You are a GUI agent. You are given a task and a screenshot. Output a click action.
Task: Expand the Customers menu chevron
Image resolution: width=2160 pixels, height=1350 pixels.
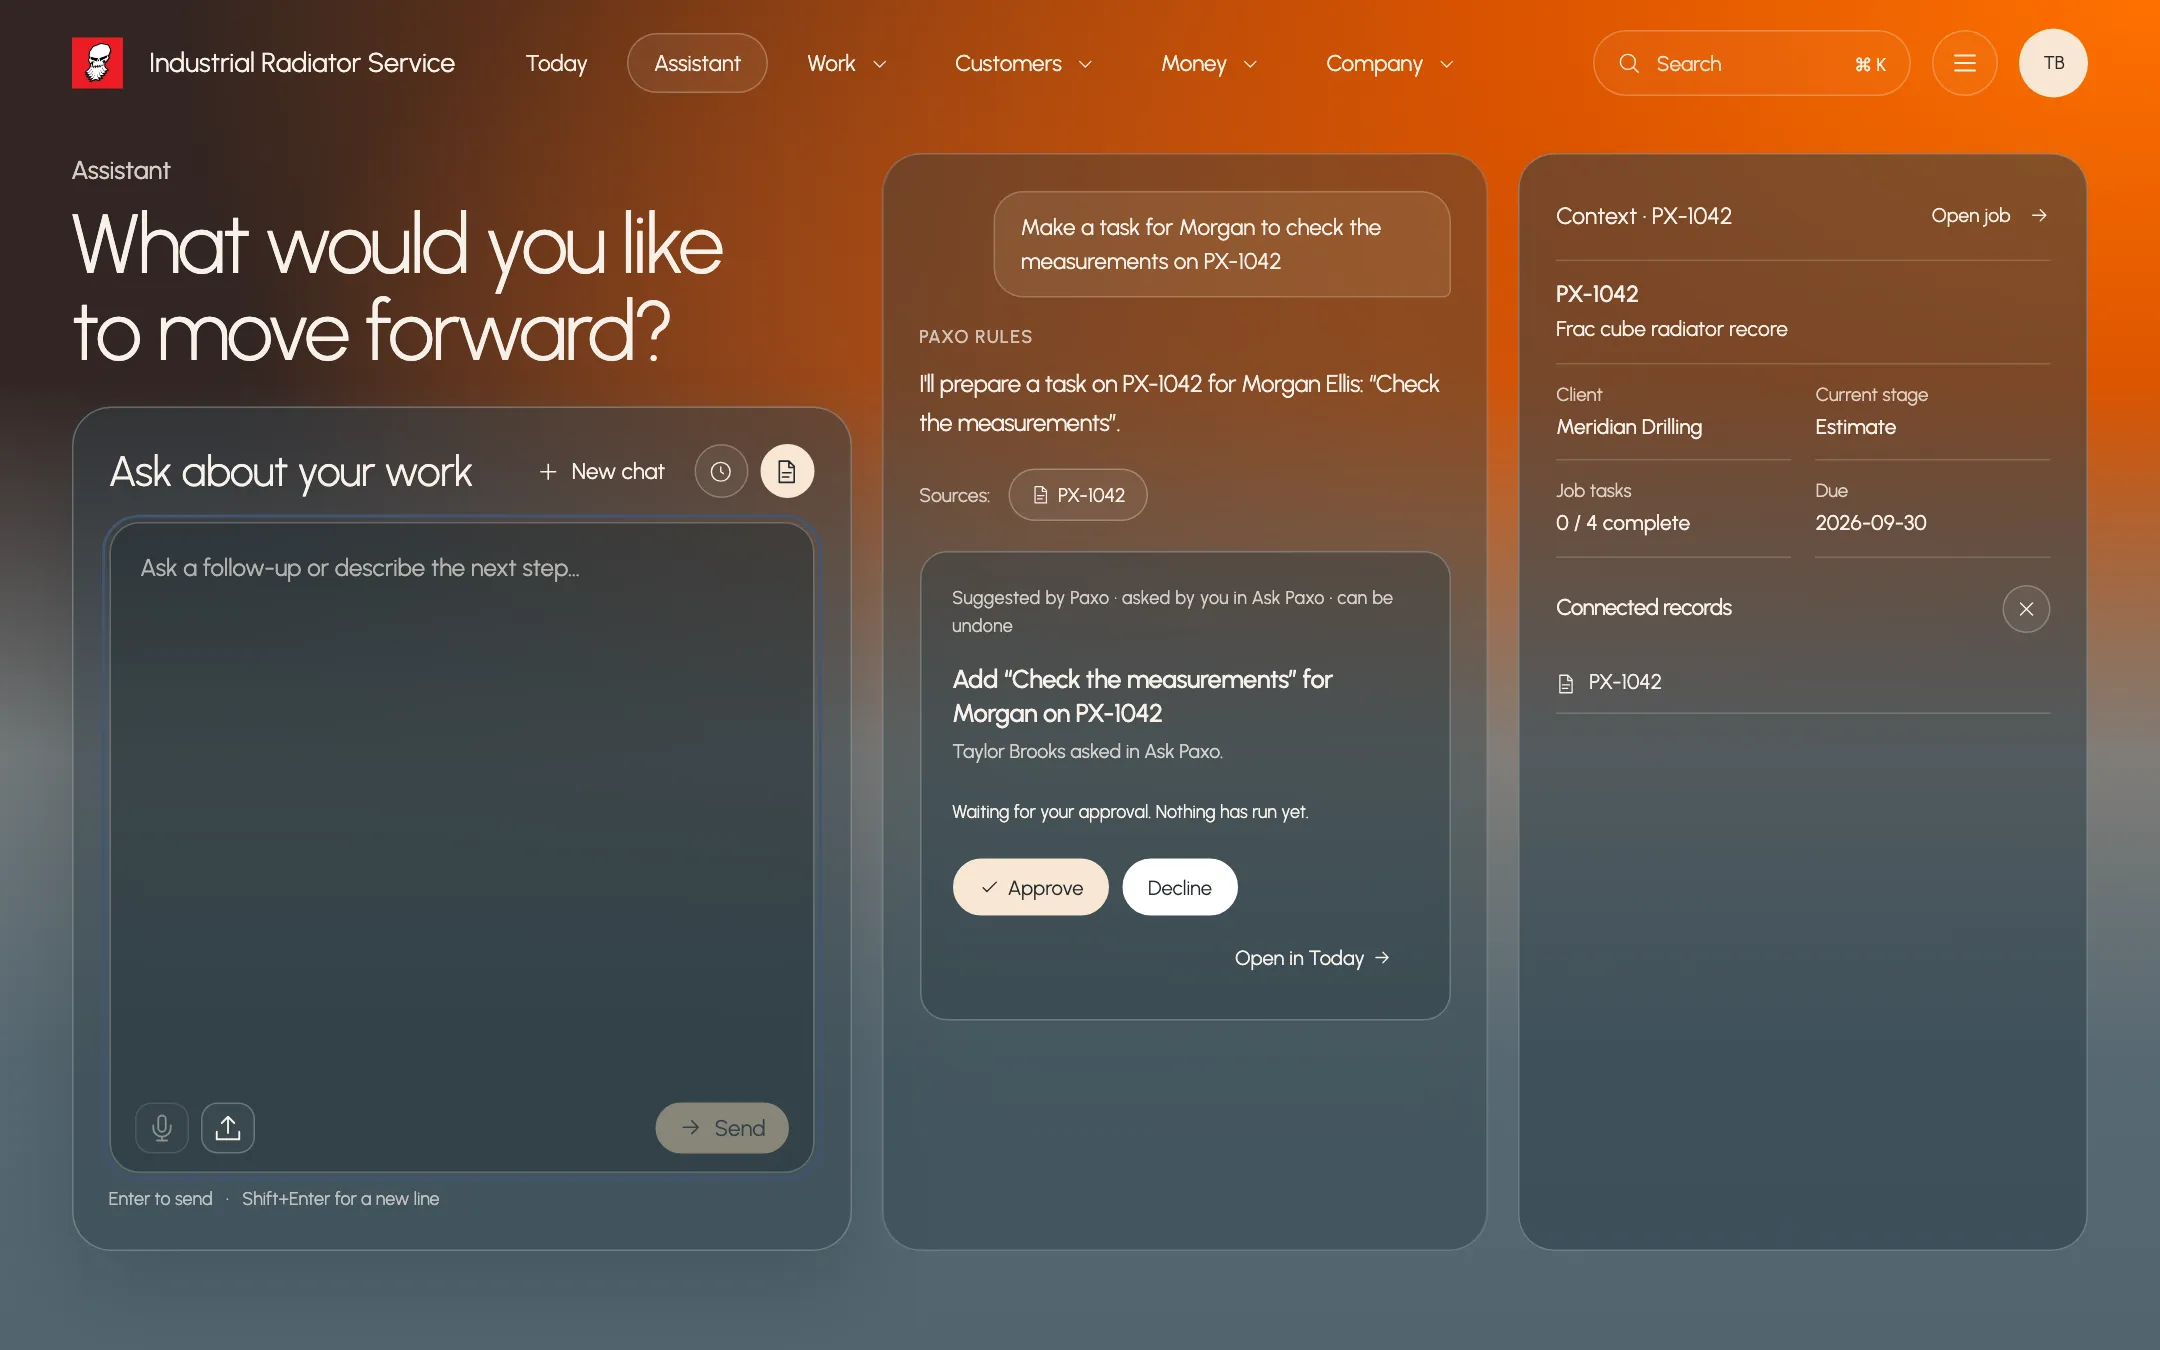point(1085,64)
